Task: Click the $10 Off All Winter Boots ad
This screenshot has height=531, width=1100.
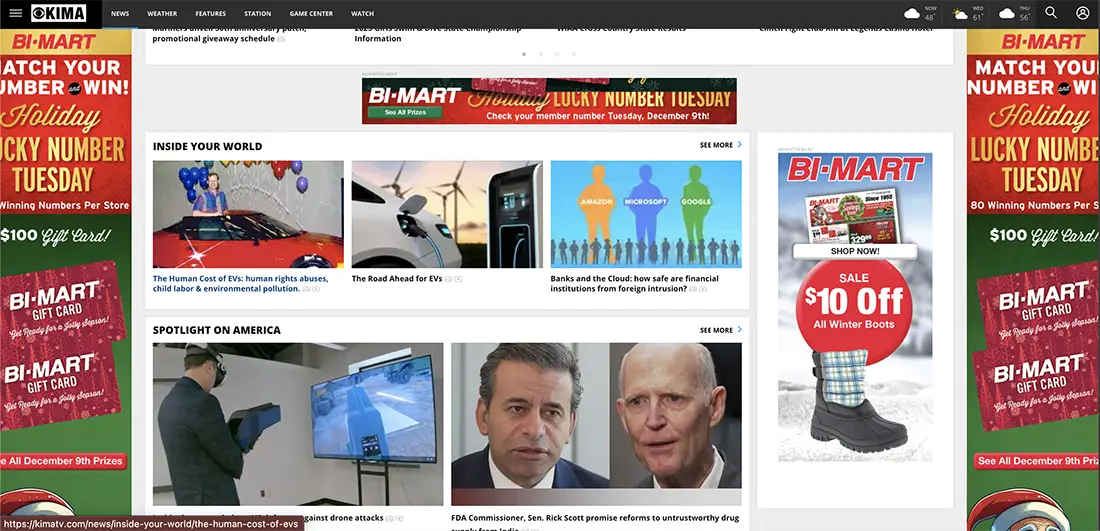Action: pyautogui.click(x=854, y=305)
